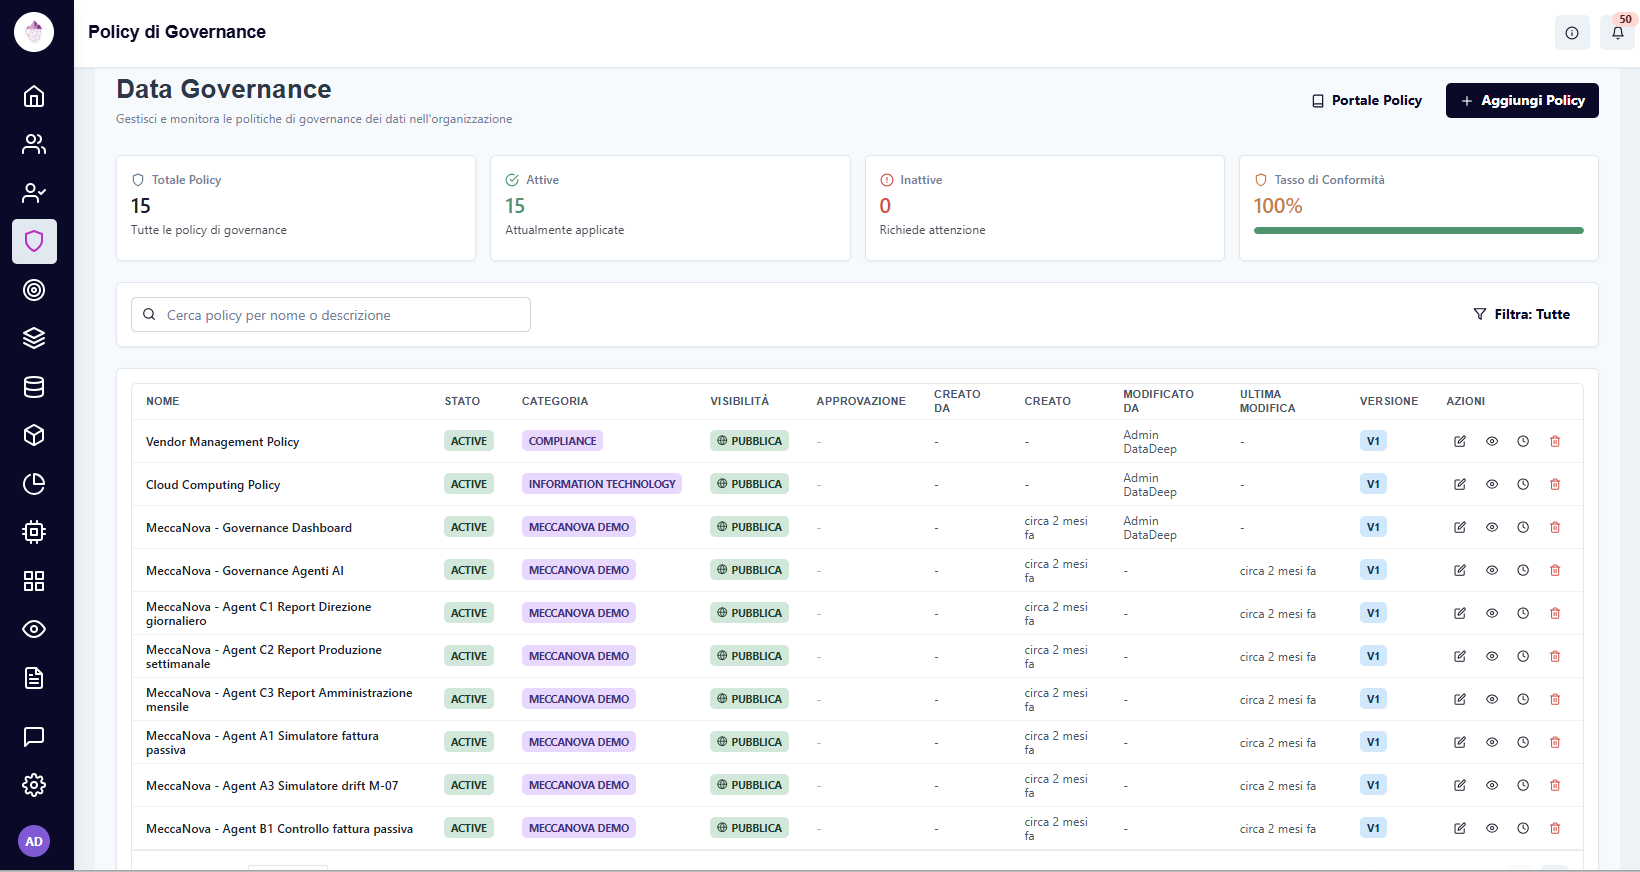This screenshot has height=872, width=1640.
Task: Click the notifications bell with 50 badge
Action: point(1618,32)
